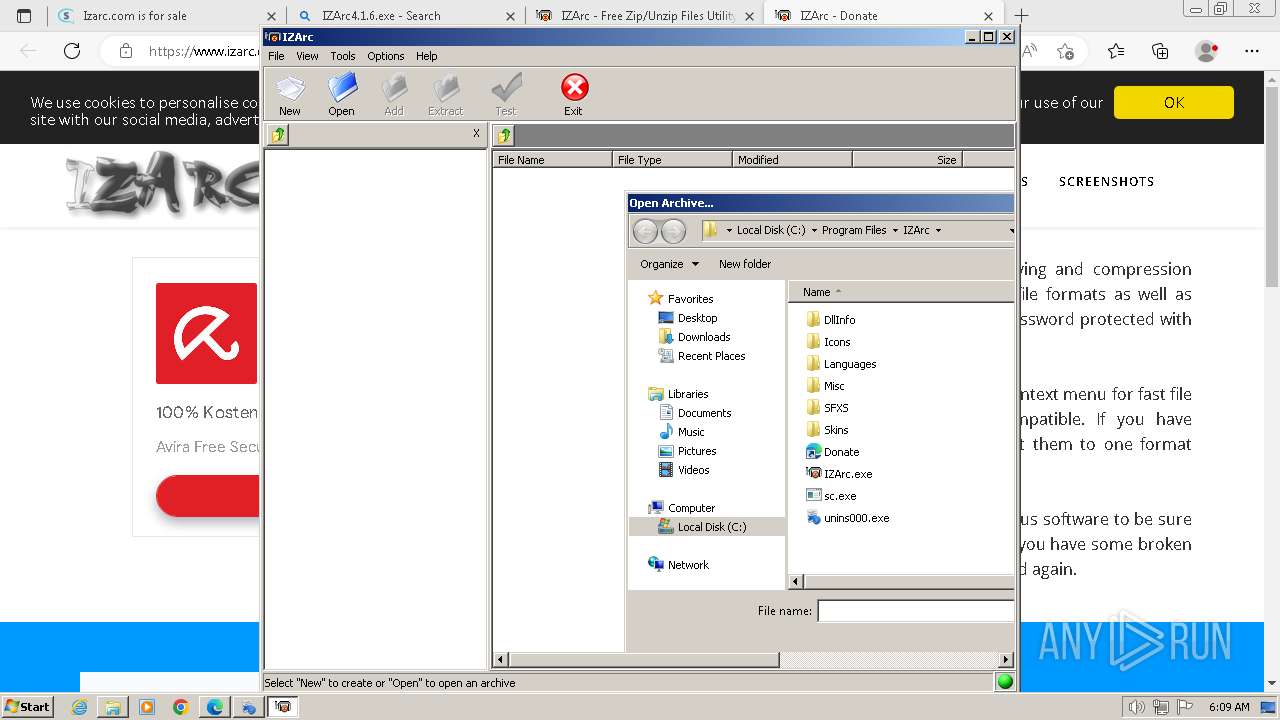The width and height of the screenshot is (1280, 720).
Task: Click Modified column header in IZArc
Action: pos(792,159)
